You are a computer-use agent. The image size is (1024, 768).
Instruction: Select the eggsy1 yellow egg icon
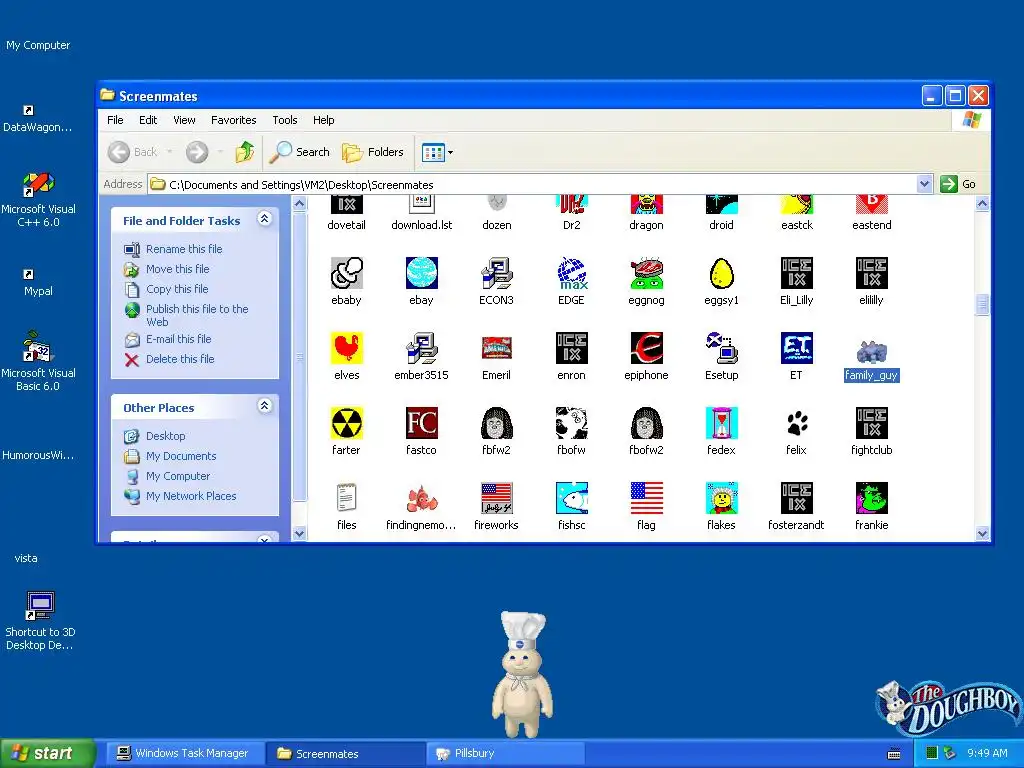722,273
